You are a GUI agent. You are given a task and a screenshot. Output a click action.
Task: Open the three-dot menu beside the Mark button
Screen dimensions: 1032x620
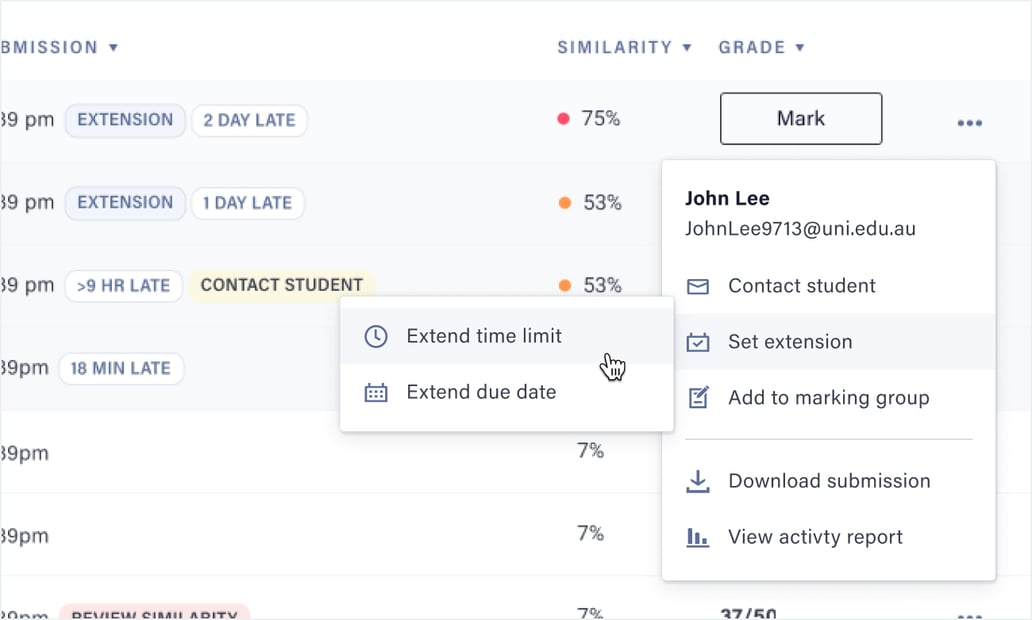click(969, 121)
